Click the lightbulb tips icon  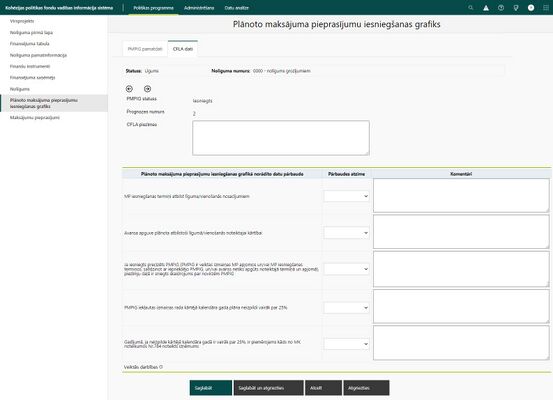pyautogui.click(x=516, y=7)
